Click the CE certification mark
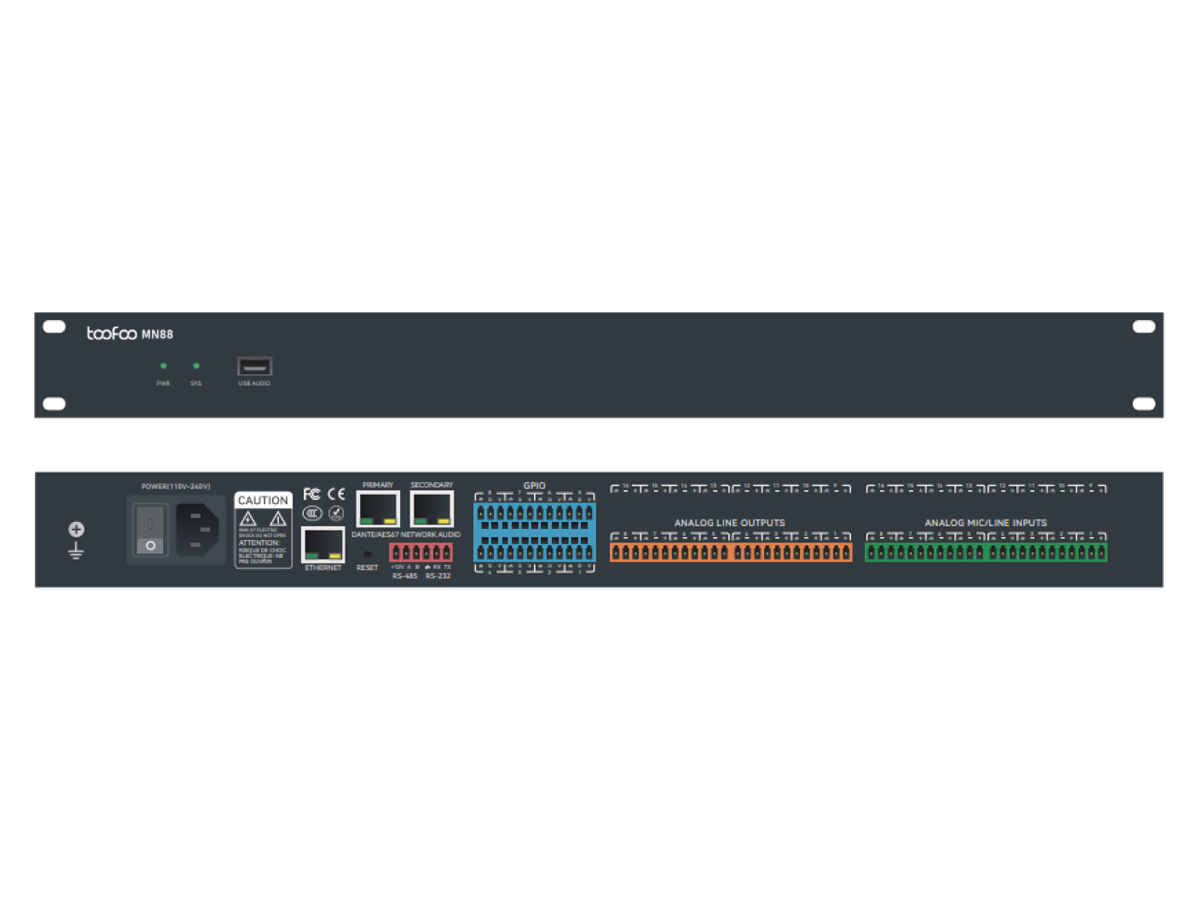Image resolution: width=1200 pixels, height=900 pixels. click(336, 494)
